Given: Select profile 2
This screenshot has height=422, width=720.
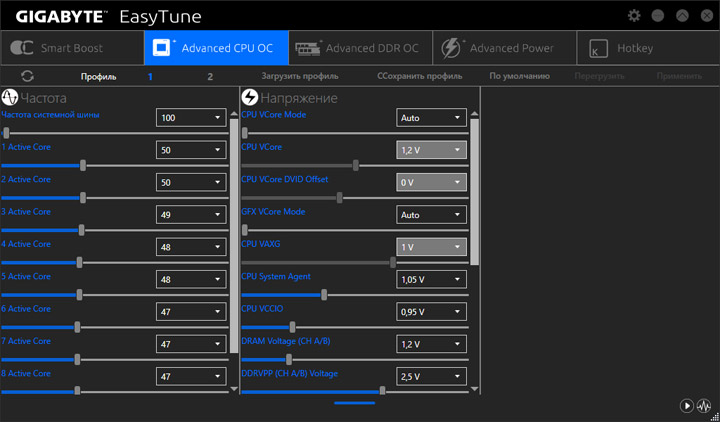Looking at the screenshot, I should [210, 76].
